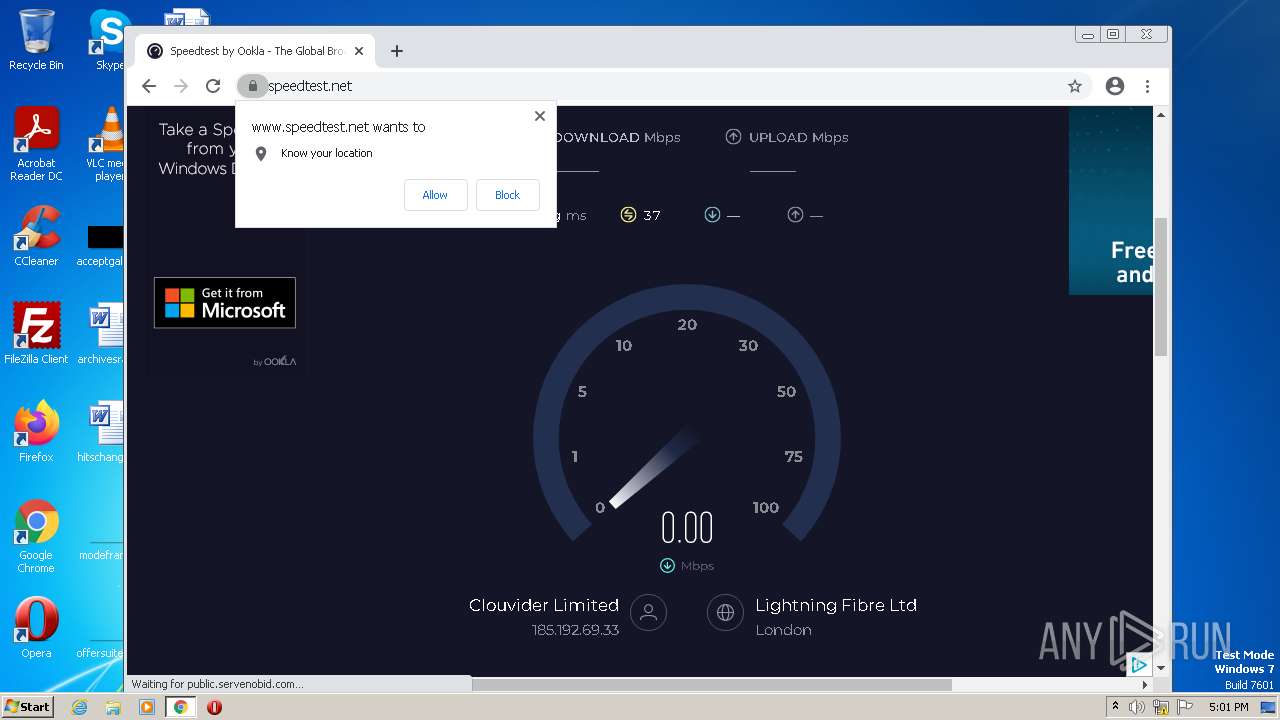Viewport: 1280px width, 720px height.
Task: Click the scroll right arrow at the bottom
Action: click(1146, 685)
